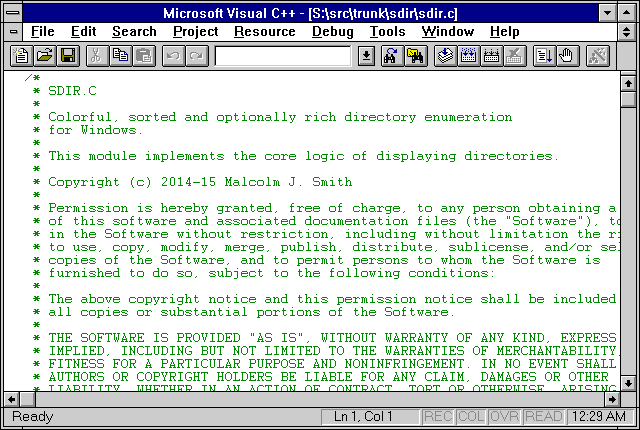Click the toolbar search text box
The height and width of the screenshot is (430, 640).
(282, 56)
